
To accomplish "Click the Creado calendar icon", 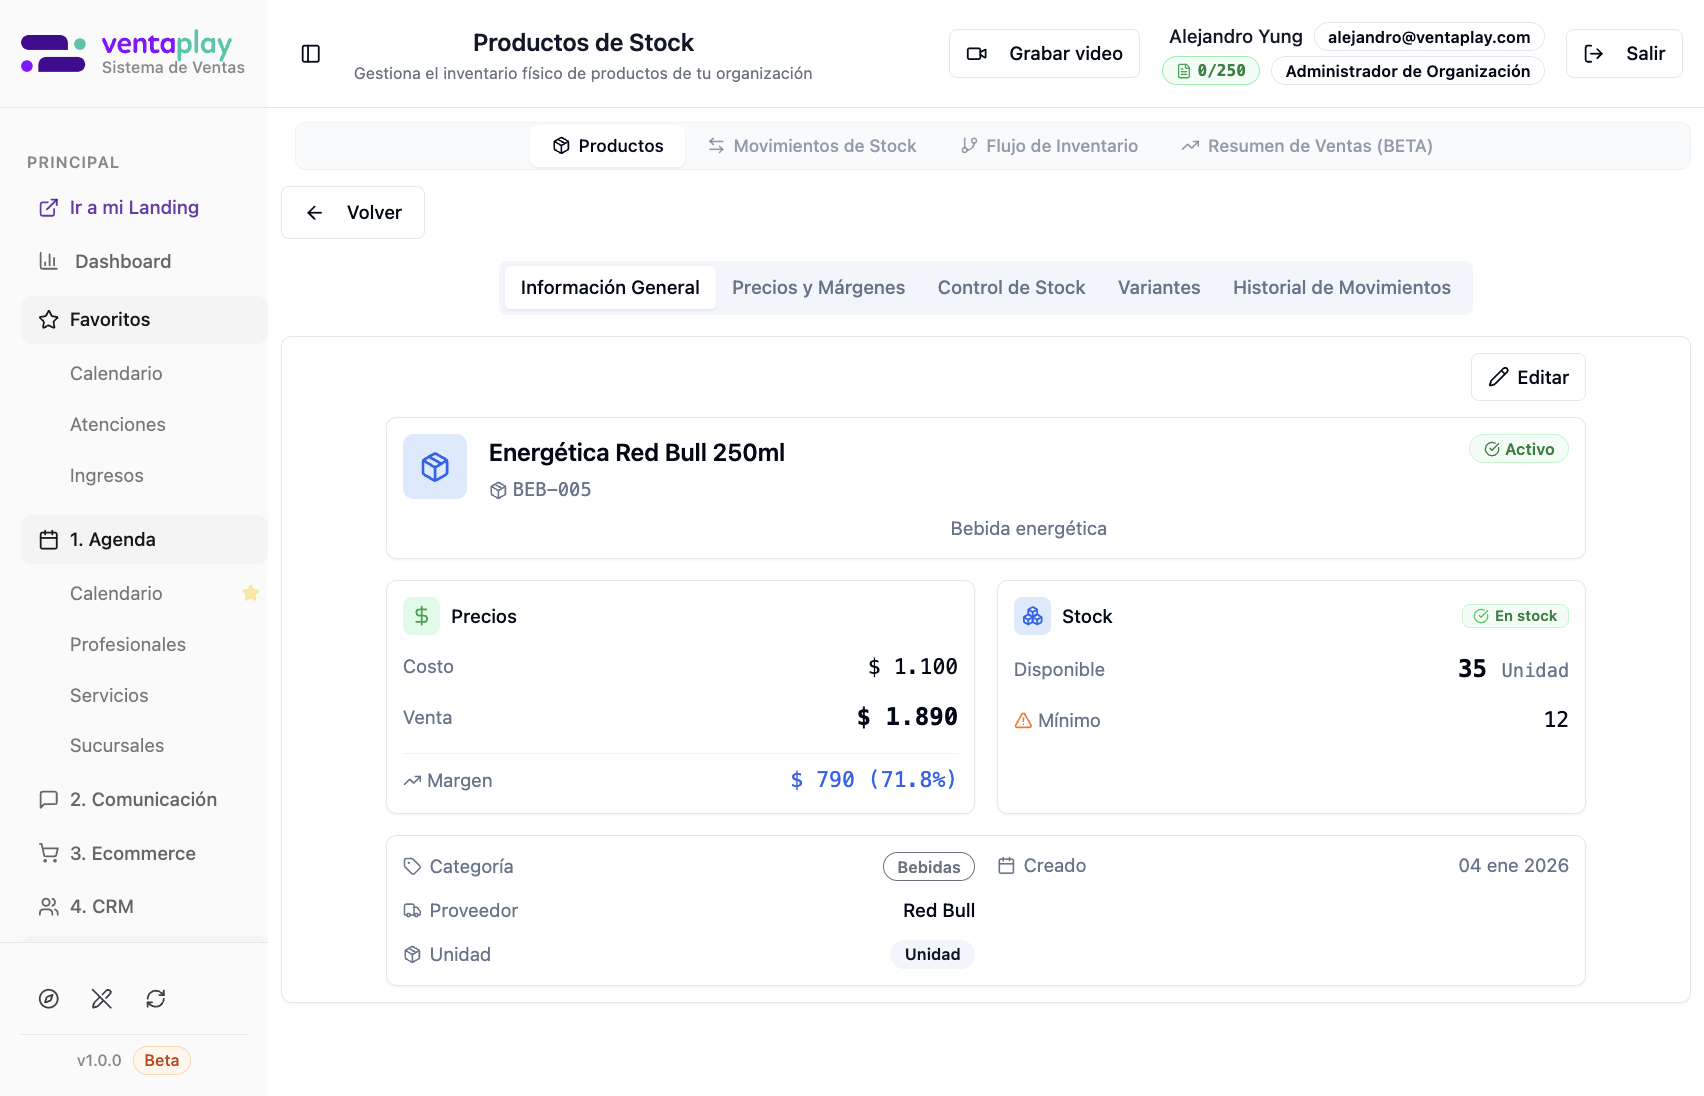I will coord(1006,866).
